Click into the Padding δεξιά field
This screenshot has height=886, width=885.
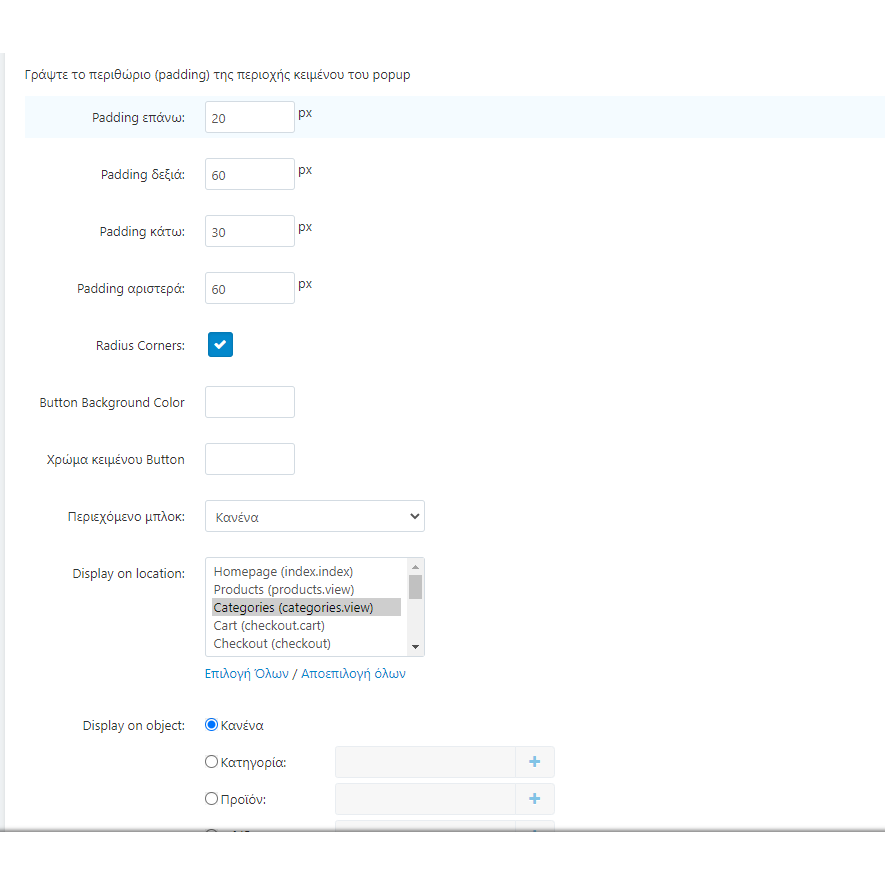click(250, 175)
